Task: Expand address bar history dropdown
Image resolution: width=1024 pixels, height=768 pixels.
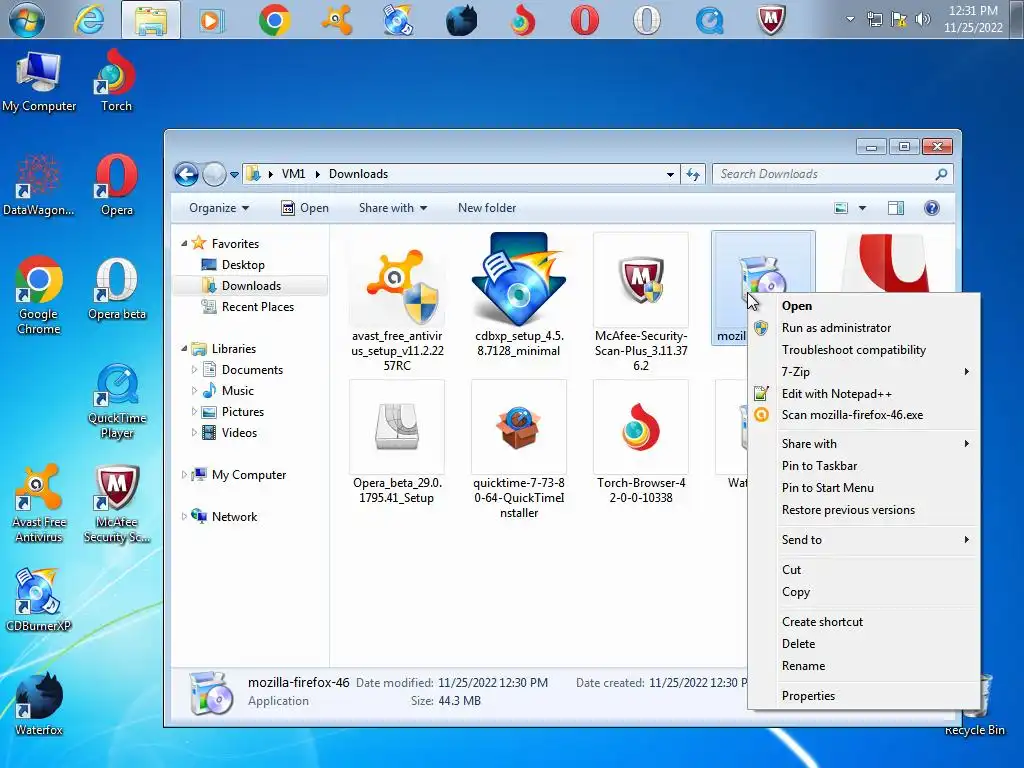Action: click(670, 174)
